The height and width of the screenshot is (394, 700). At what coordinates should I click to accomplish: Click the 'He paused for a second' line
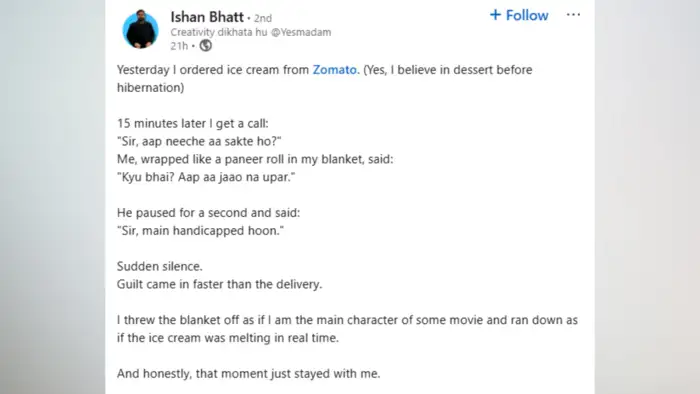point(208,213)
